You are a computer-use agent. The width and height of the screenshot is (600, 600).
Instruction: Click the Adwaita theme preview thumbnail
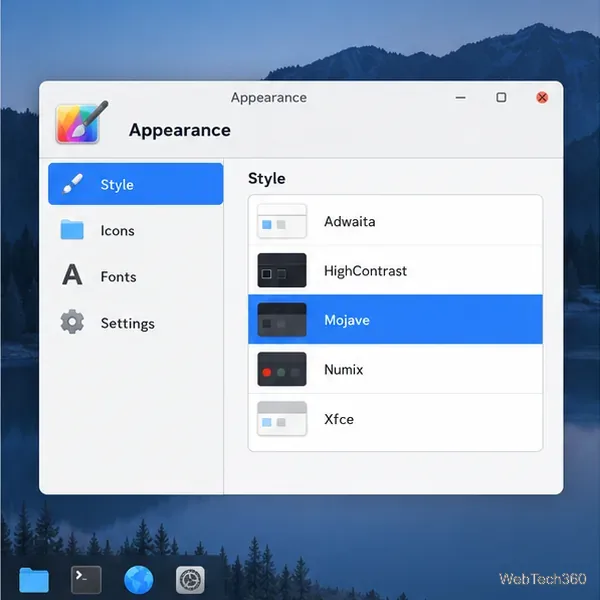(x=282, y=221)
